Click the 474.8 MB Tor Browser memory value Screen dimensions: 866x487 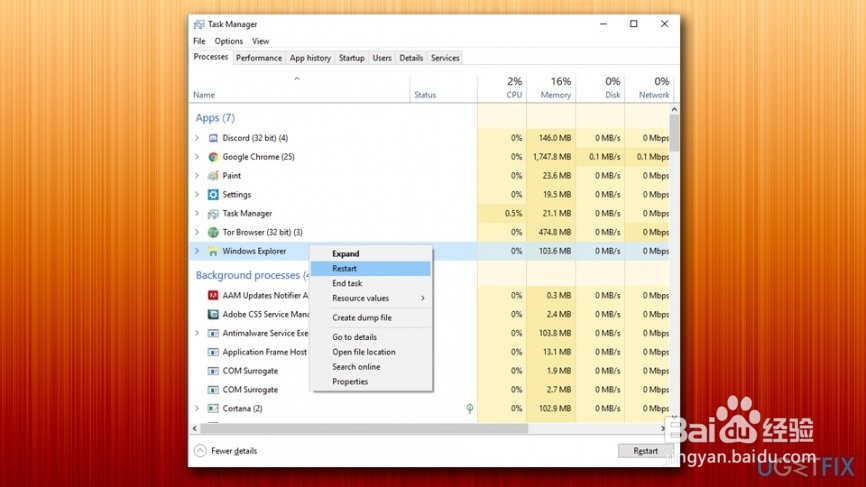coord(555,232)
